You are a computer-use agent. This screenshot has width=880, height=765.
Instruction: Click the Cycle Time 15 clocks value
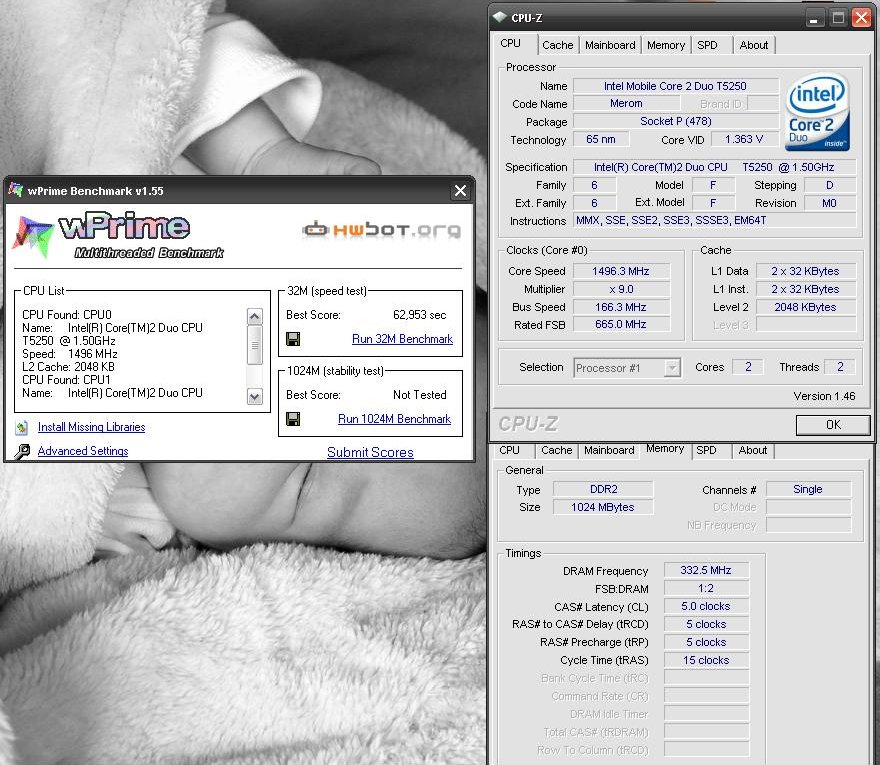tap(706, 660)
